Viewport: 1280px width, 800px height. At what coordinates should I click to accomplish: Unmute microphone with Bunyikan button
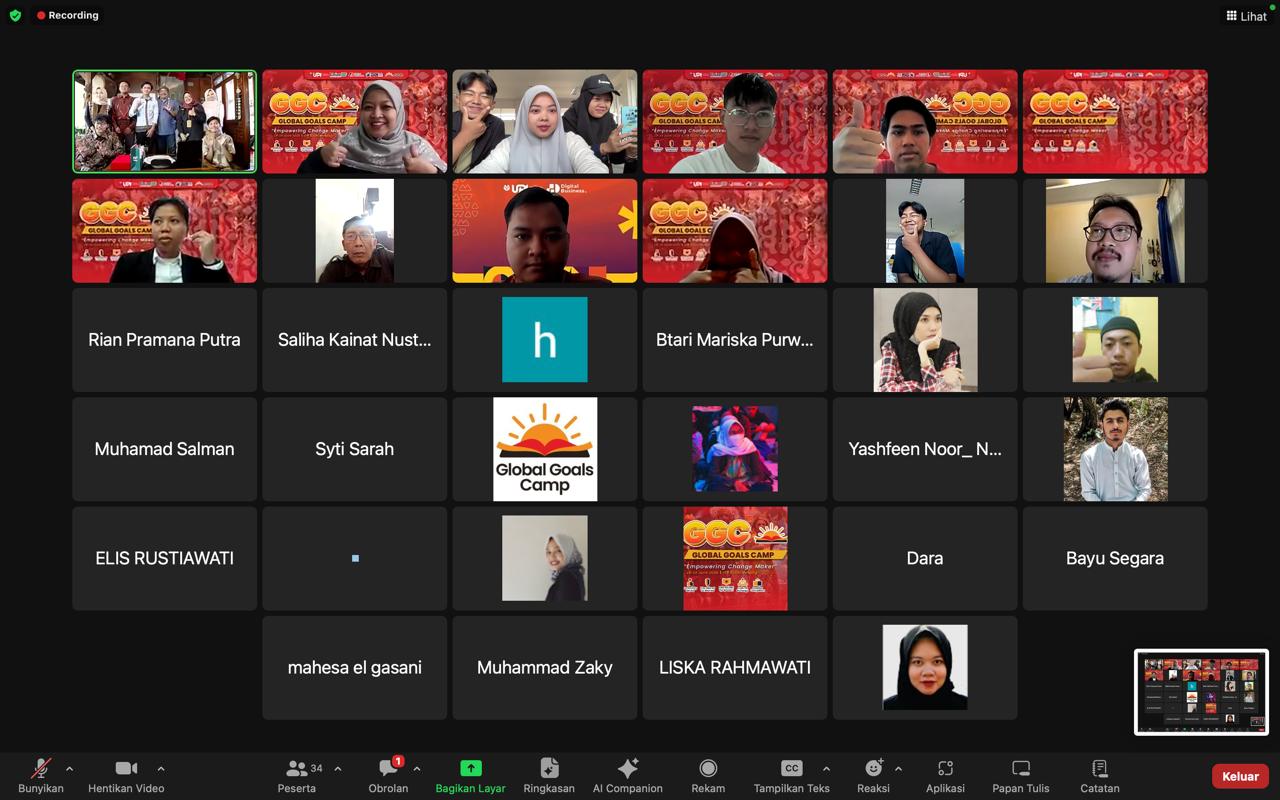[41, 775]
